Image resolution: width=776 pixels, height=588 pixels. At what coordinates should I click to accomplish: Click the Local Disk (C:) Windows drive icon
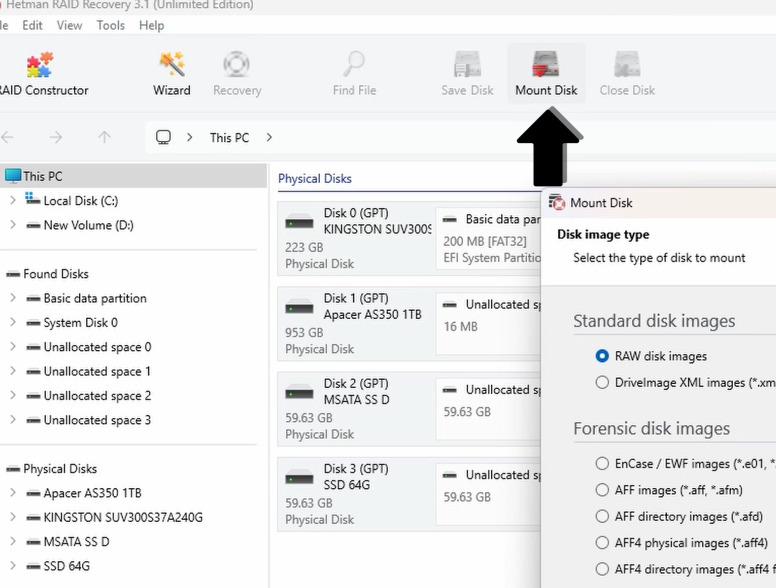click(x=33, y=199)
